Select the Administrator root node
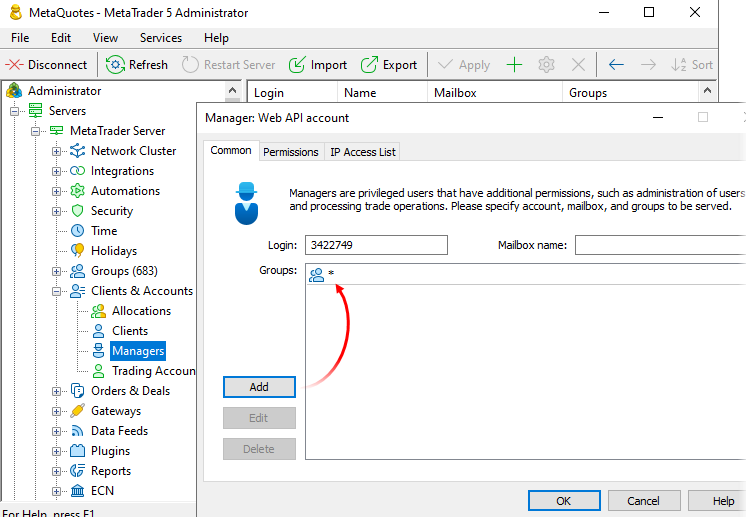This screenshot has width=746, height=517. [x=64, y=91]
